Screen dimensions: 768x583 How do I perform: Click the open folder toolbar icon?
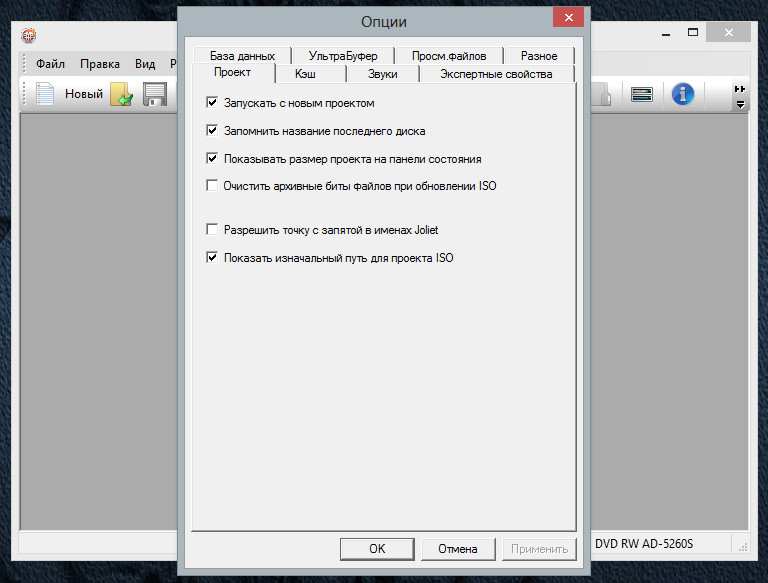coord(121,94)
